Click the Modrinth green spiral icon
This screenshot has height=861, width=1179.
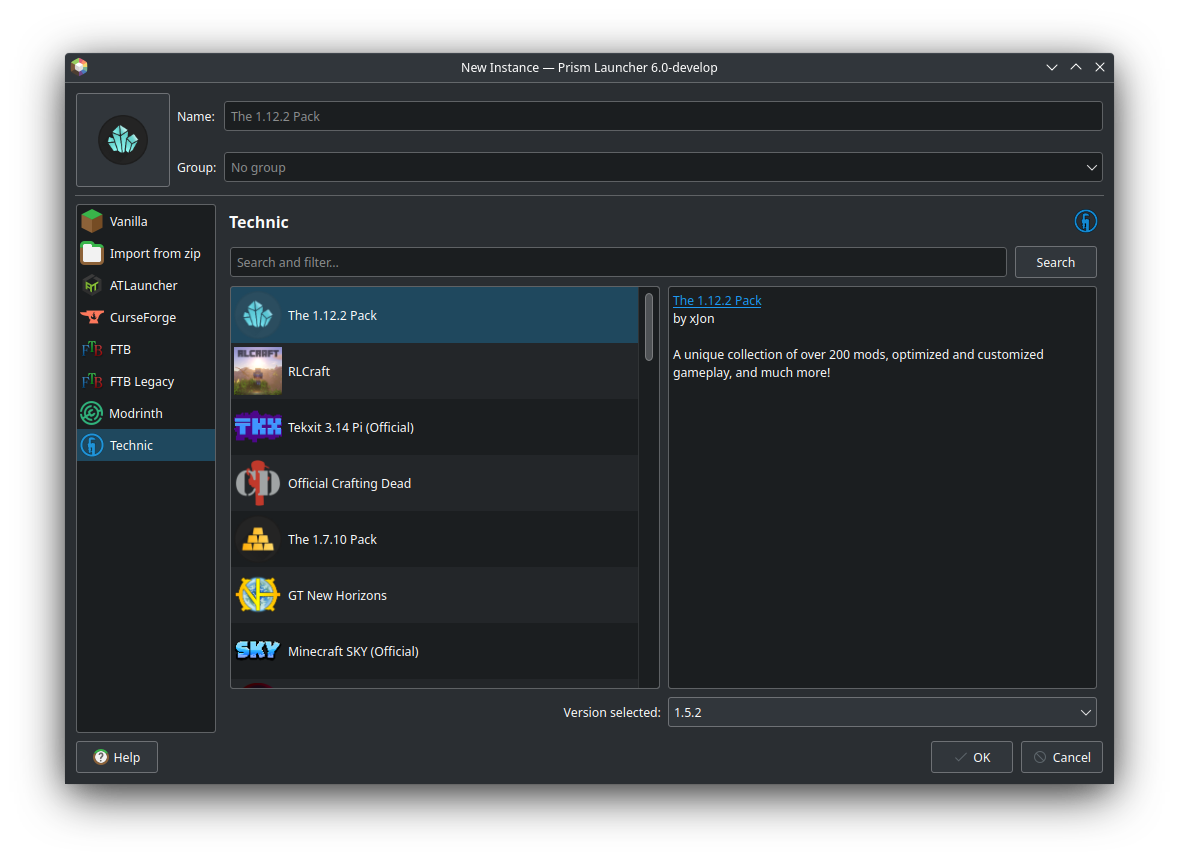(92, 413)
